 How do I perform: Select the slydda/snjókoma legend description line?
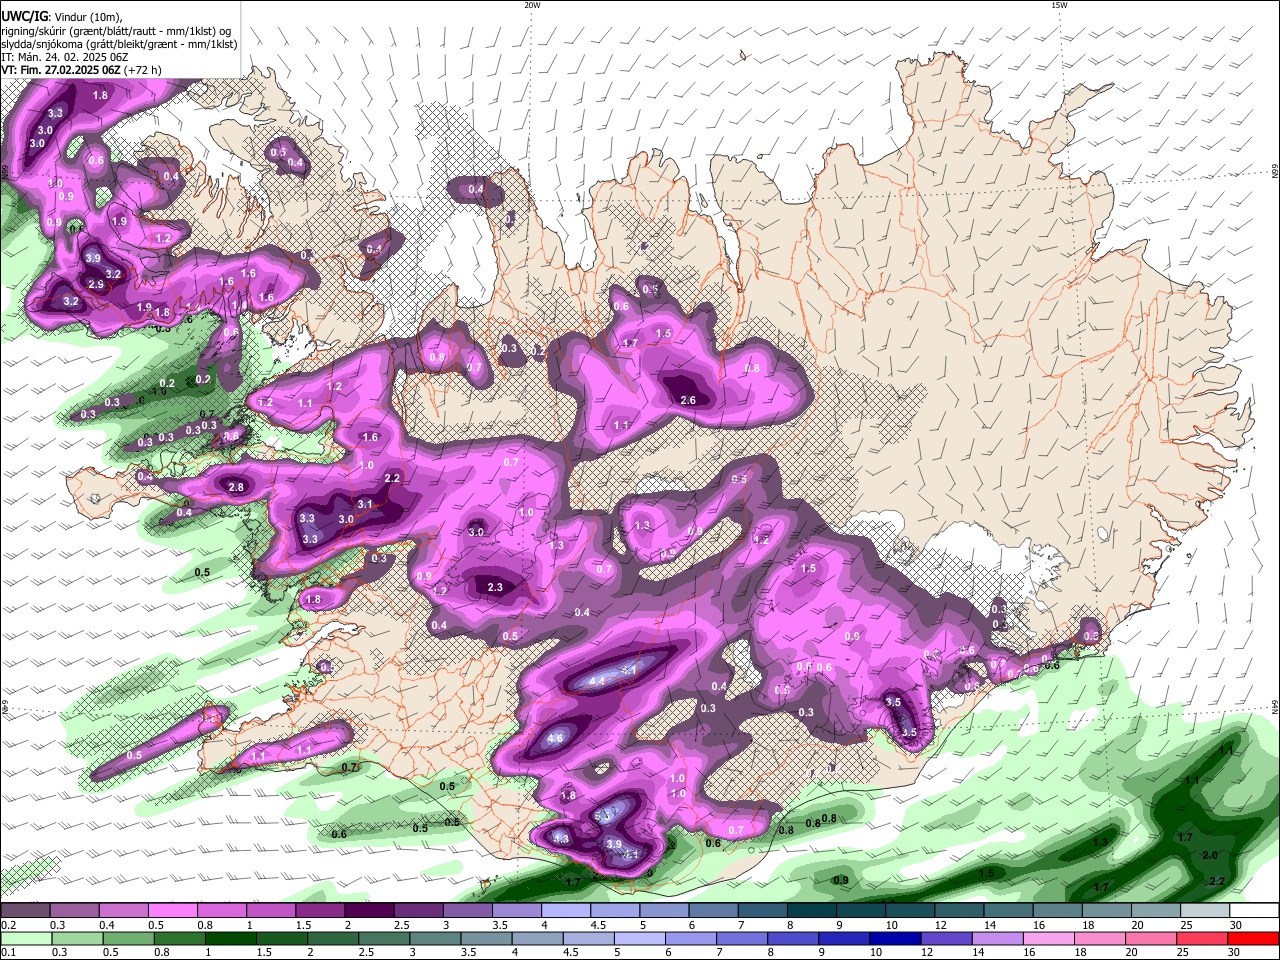pos(119,44)
